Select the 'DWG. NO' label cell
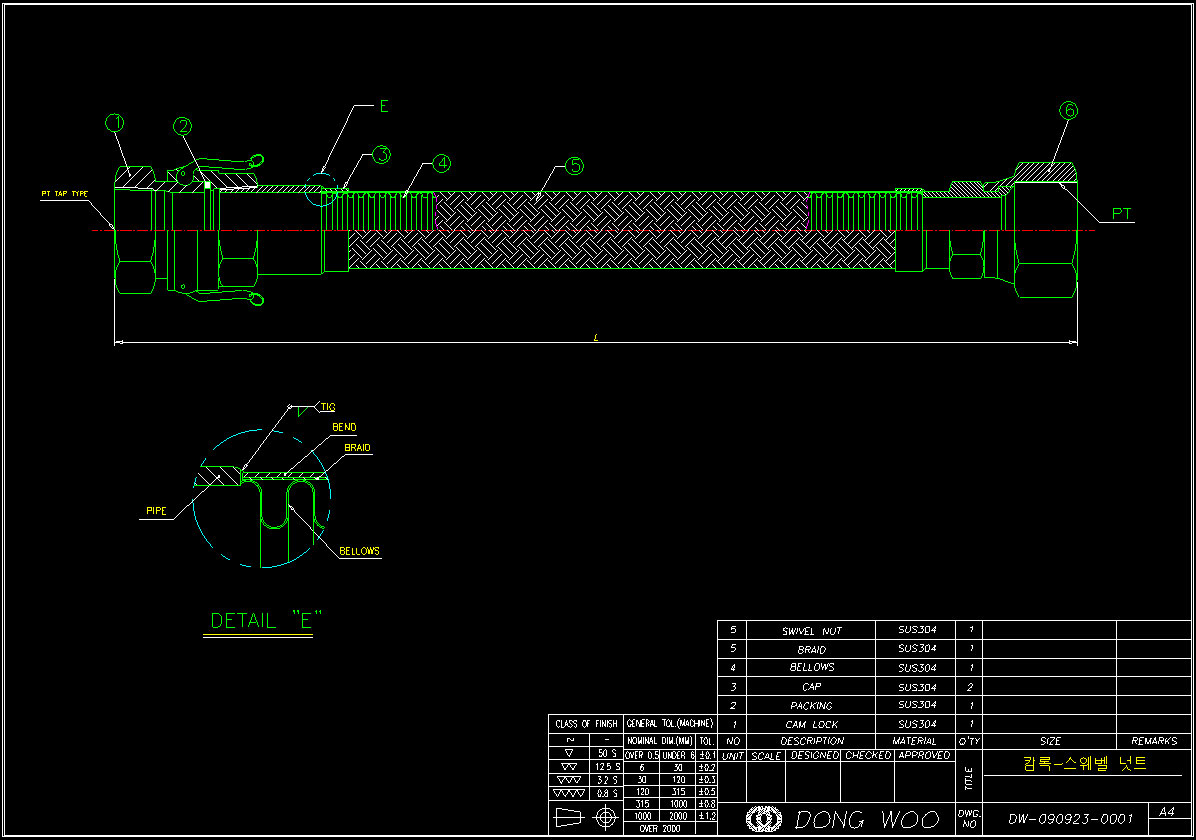Viewport: 1196px width, 840px height. coord(969,819)
